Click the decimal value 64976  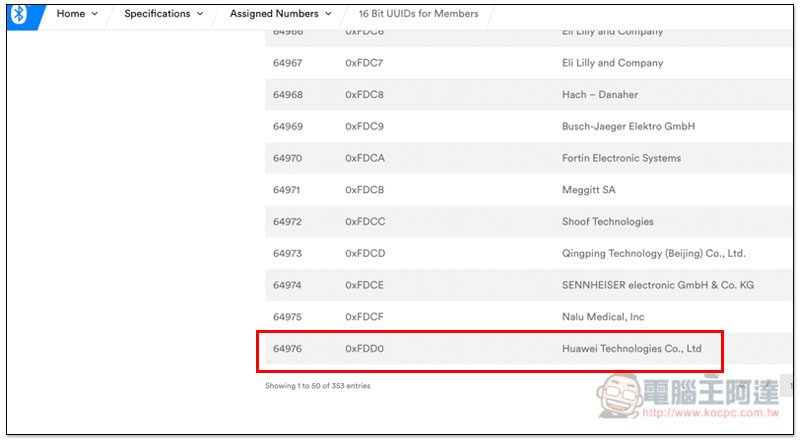coord(287,349)
